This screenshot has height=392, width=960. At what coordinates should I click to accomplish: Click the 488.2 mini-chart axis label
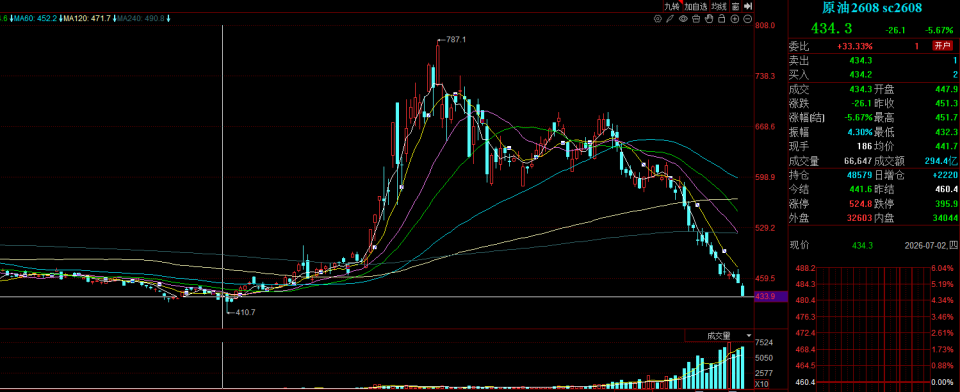(x=805, y=269)
